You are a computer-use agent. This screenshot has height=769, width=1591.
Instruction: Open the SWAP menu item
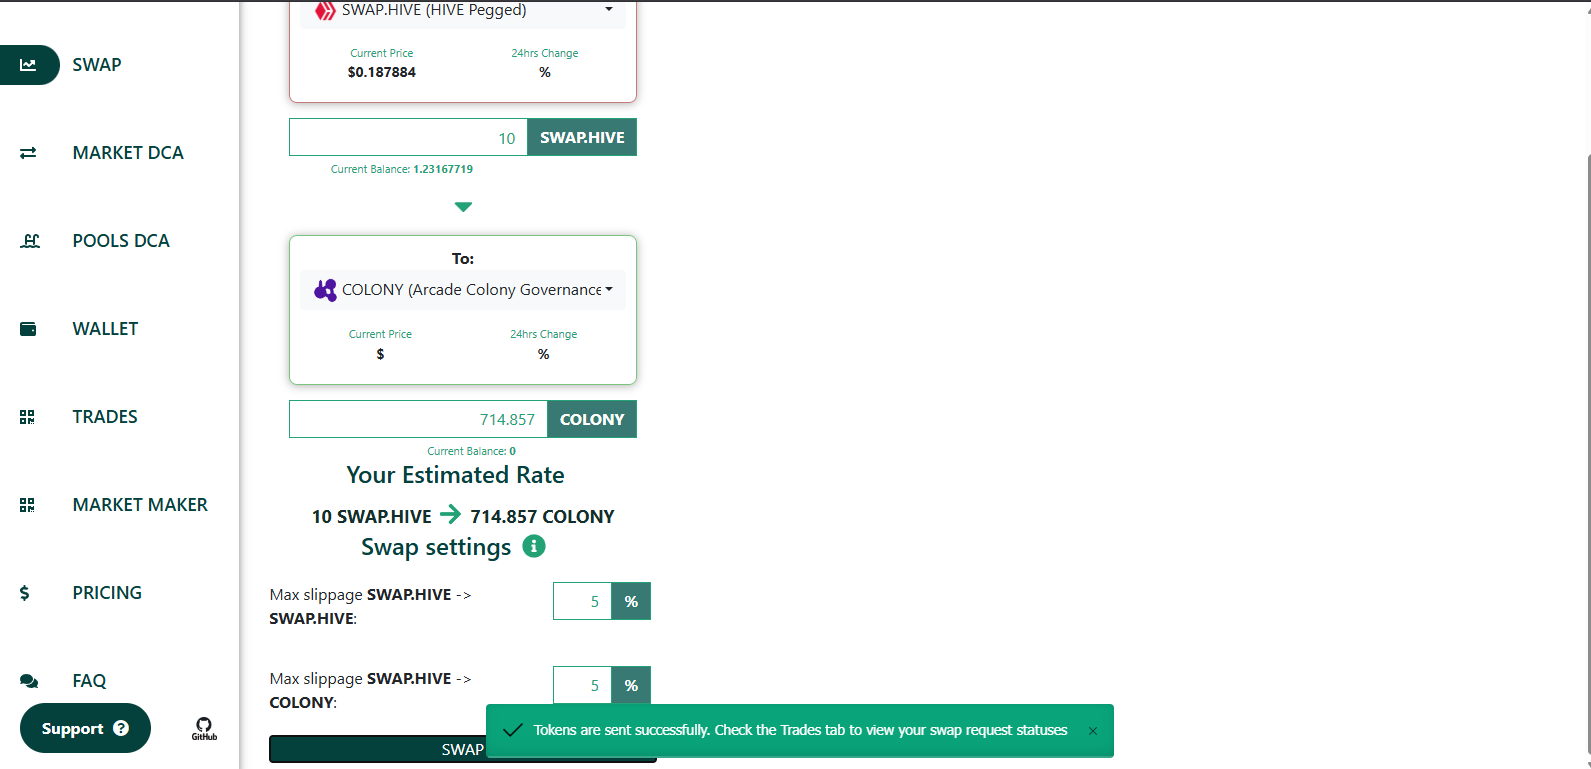click(x=97, y=65)
